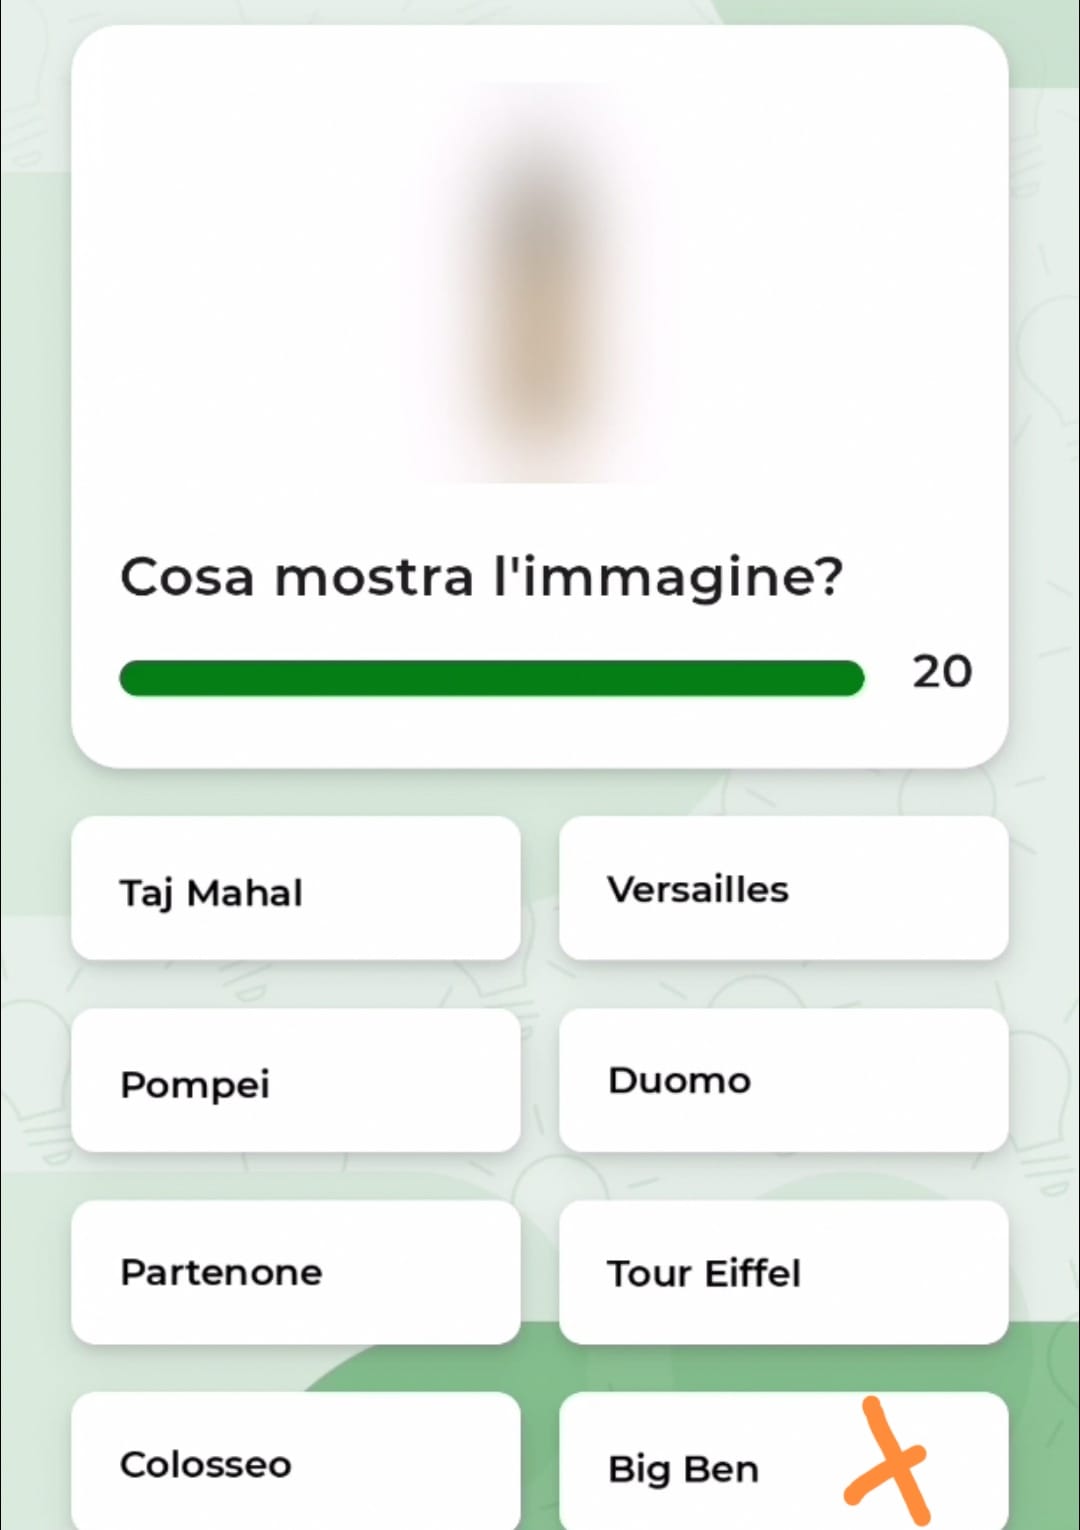Choose the Partenone option
Viewport: 1080px width, 1530px height.
click(x=296, y=1273)
